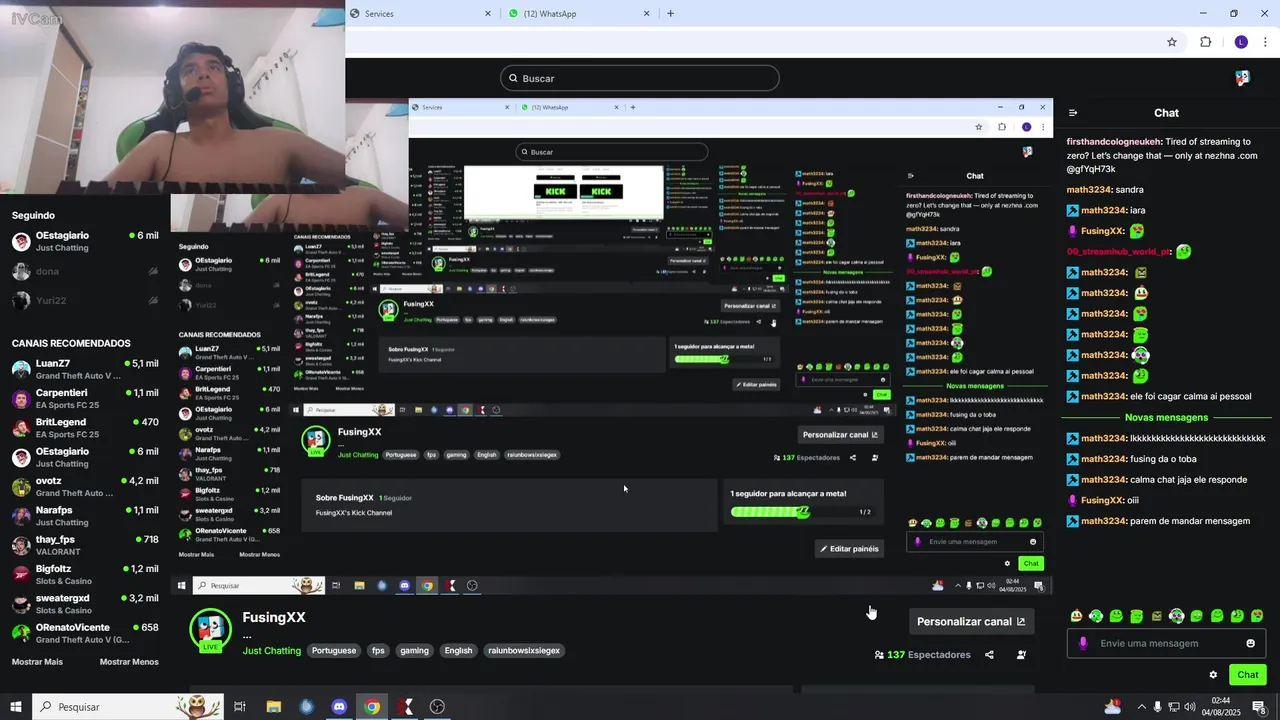Open OEstagiario under Seguindo
This screenshot has width=1280, height=720.
click(x=85, y=241)
